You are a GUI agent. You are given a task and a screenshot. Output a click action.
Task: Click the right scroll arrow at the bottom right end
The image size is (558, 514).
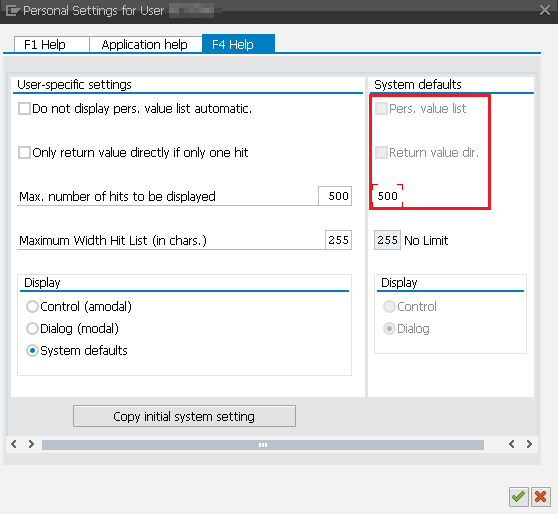(529, 444)
